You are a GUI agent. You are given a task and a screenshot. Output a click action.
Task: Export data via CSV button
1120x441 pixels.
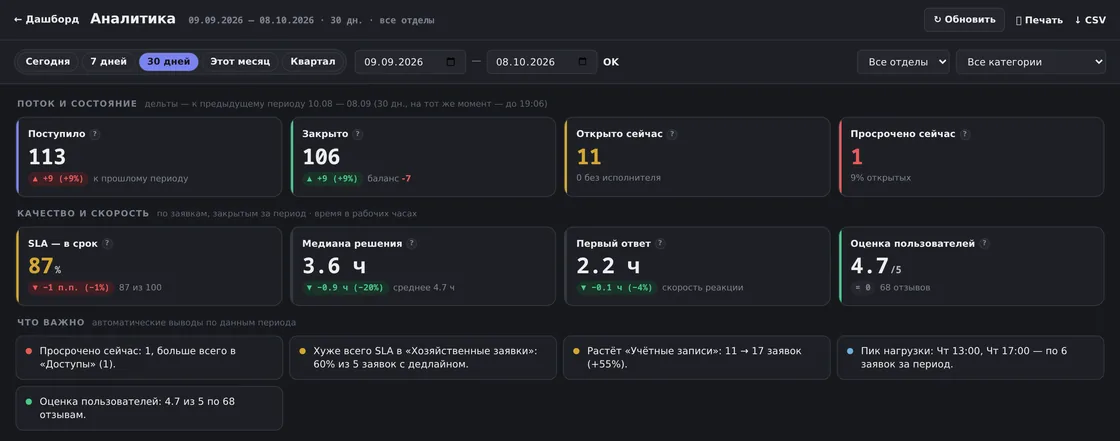point(1090,20)
